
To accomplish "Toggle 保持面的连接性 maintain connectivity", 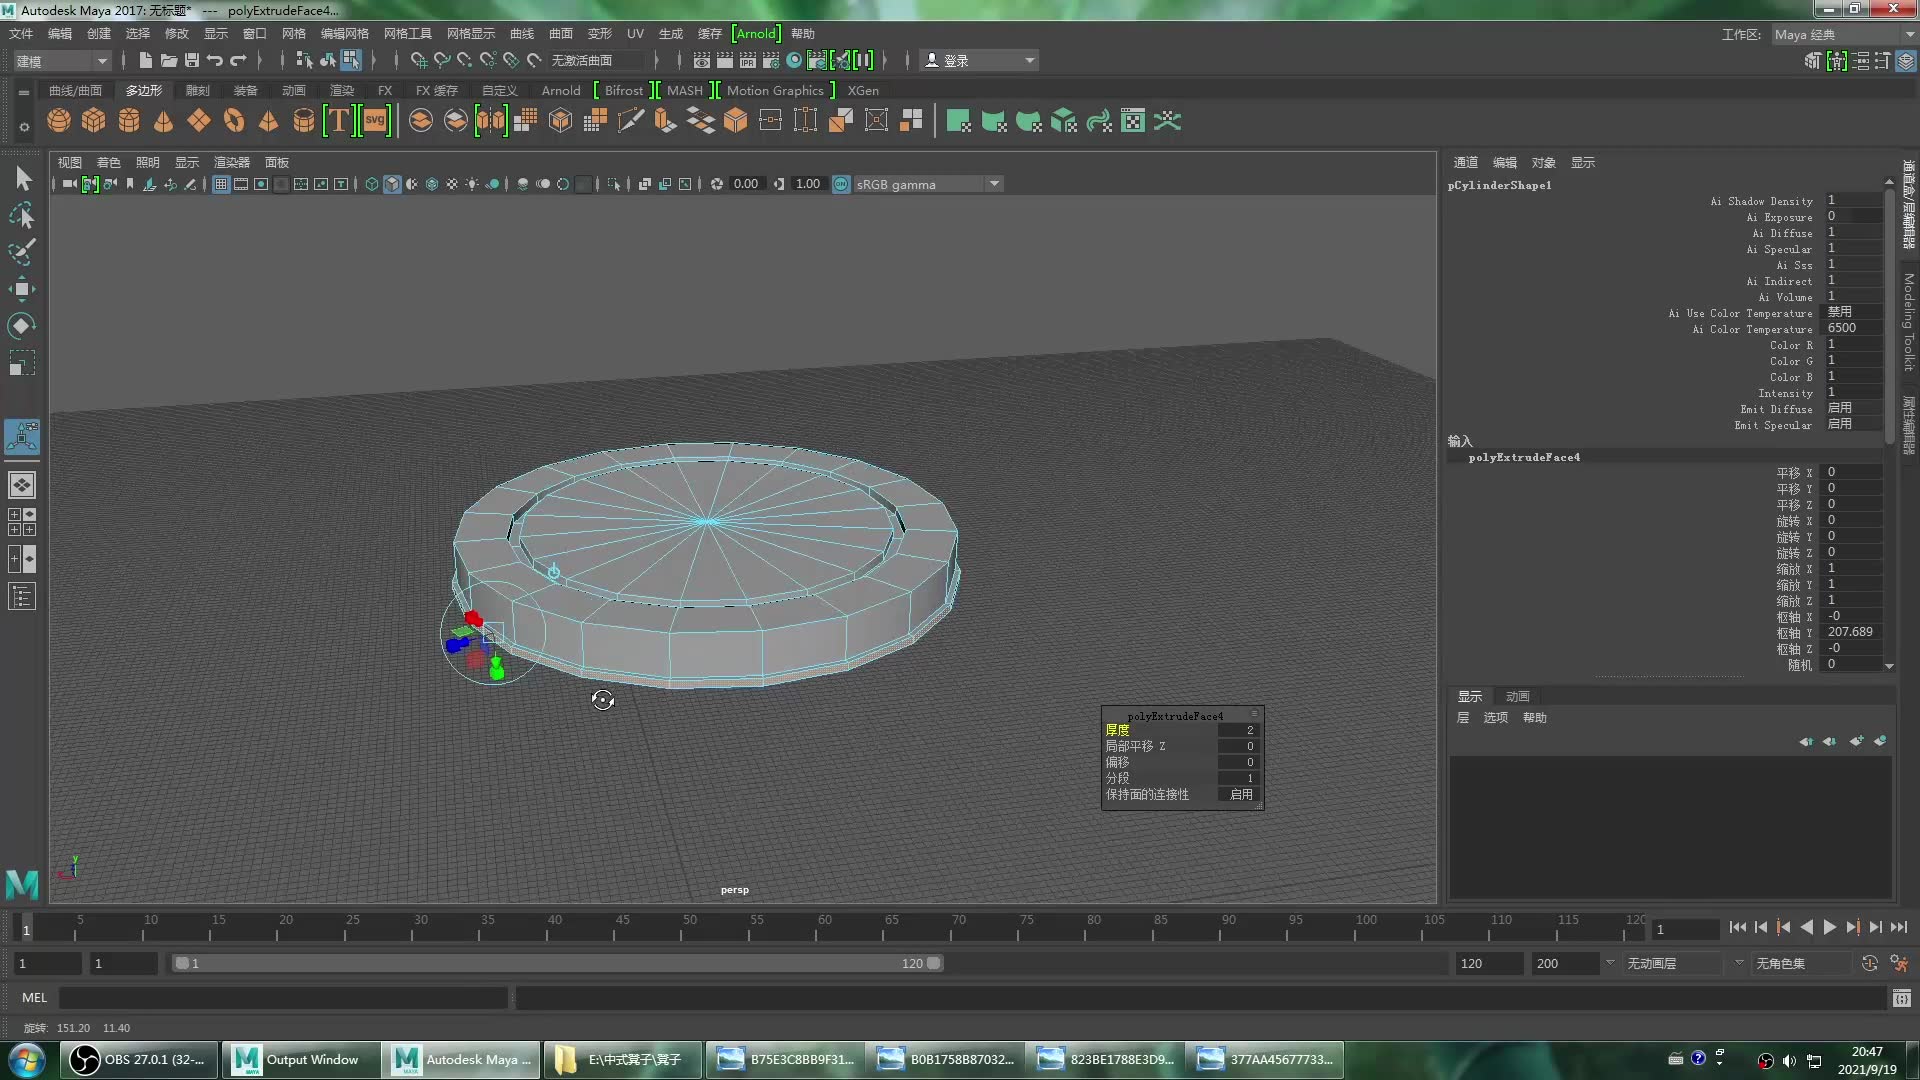I will point(1240,794).
